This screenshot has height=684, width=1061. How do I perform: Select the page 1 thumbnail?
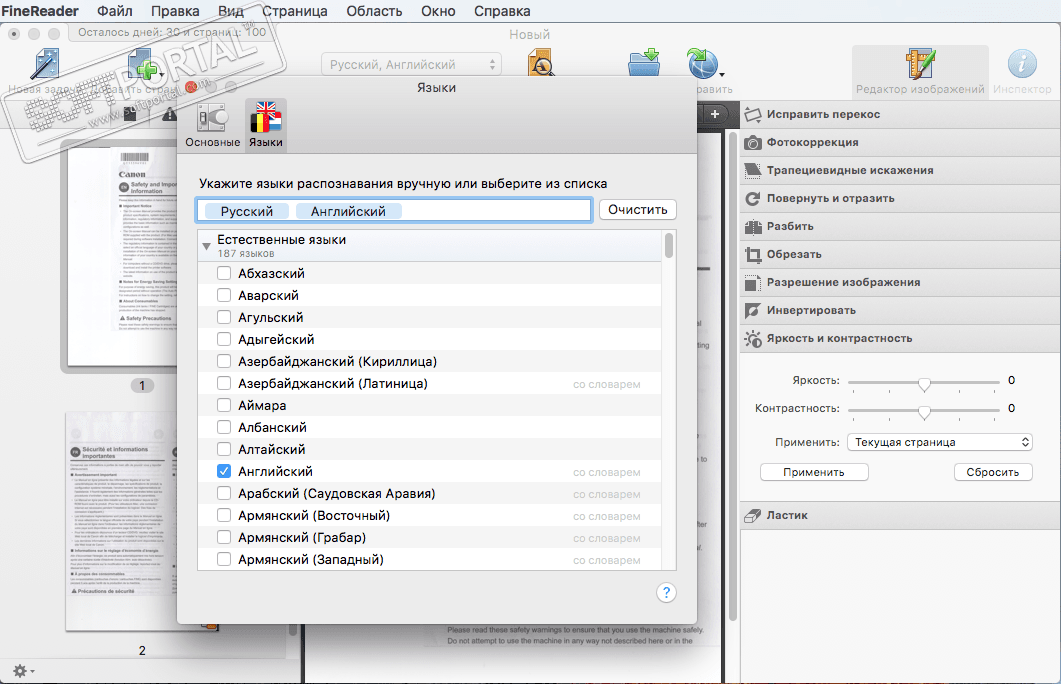coord(122,257)
